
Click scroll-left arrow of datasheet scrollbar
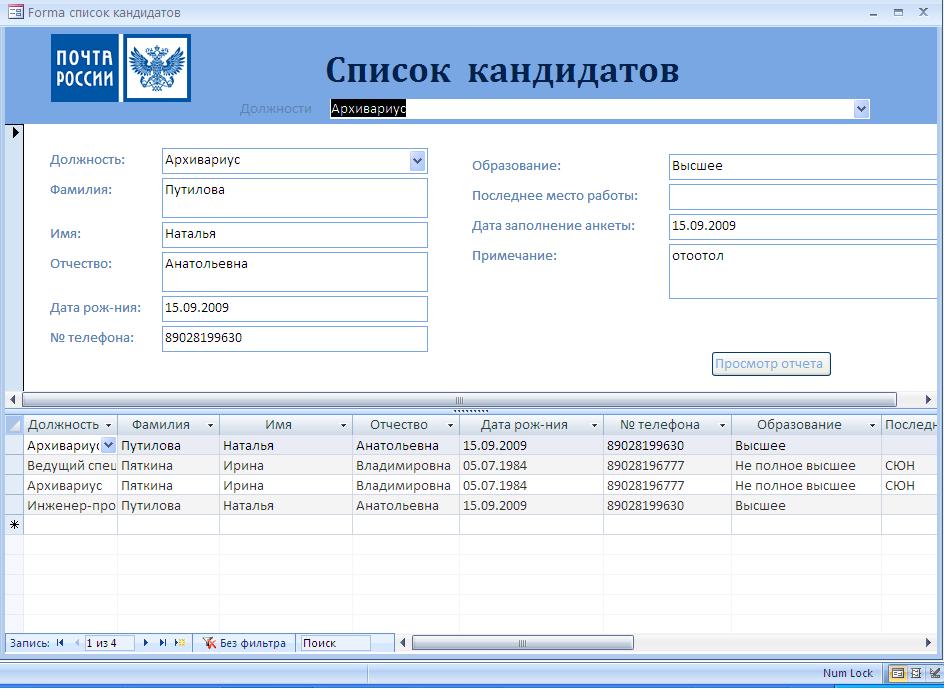pos(403,643)
